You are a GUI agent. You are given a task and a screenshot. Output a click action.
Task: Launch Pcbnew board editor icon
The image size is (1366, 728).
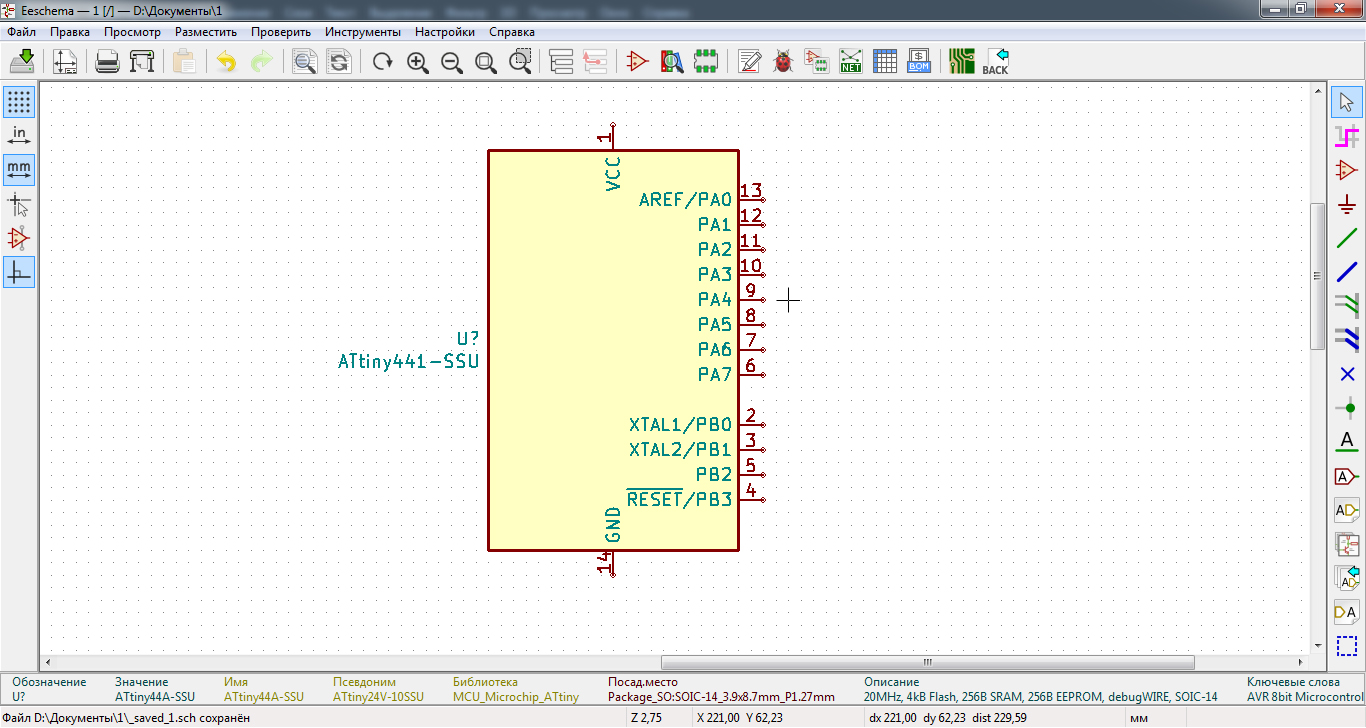tap(962, 62)
